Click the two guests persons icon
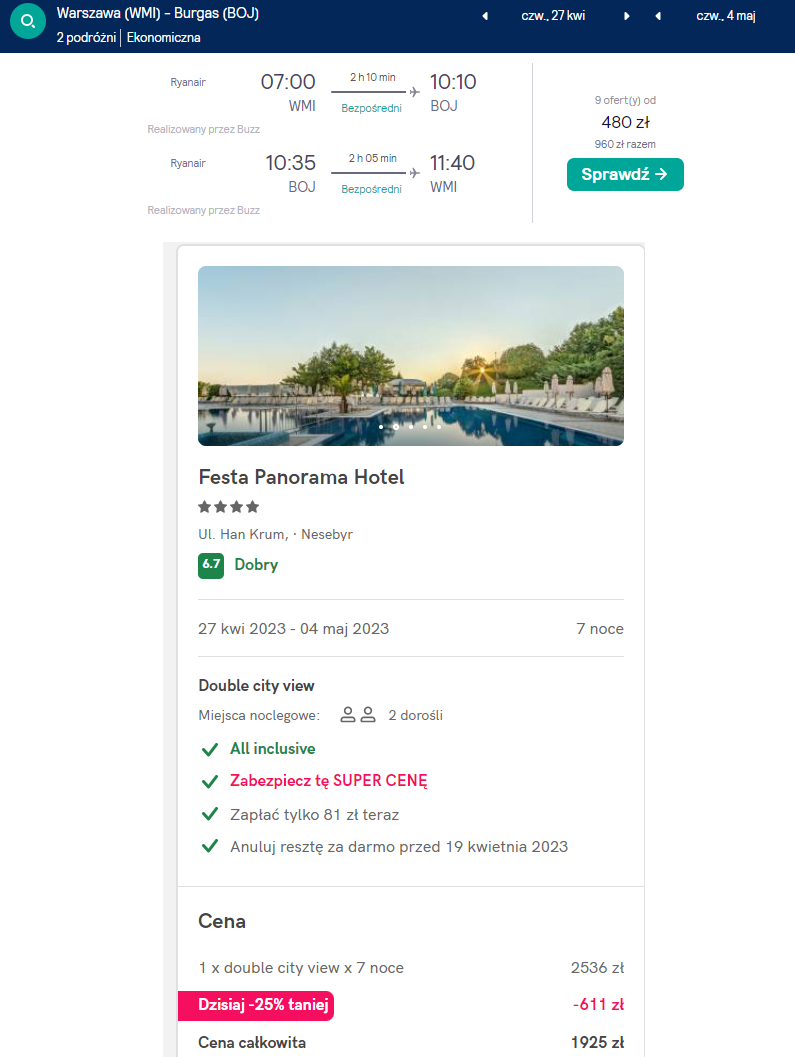The width and height of the screenshot is (795, 1057). coord(358,715)
